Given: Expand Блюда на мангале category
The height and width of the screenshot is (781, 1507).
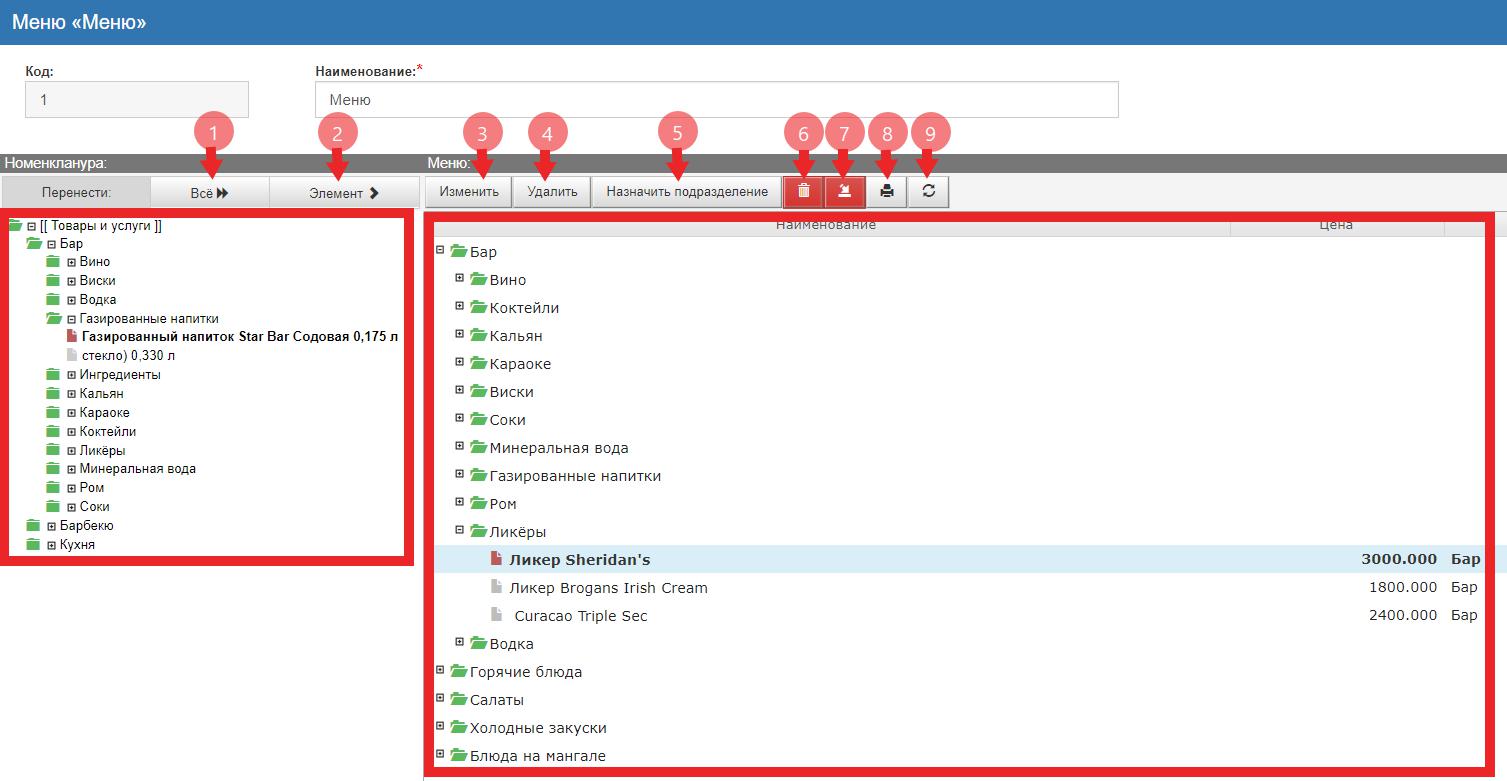Looking at the screenshot, I should tap(440, 754).
